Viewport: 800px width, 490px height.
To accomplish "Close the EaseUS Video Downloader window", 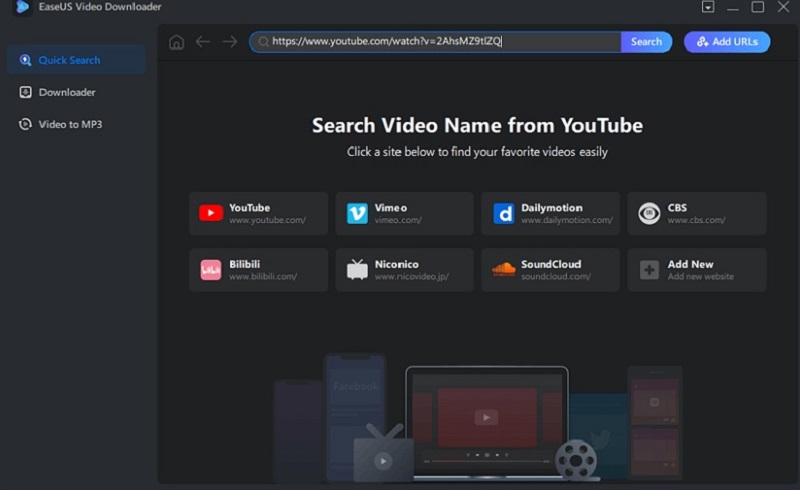I will coord(783,7).
